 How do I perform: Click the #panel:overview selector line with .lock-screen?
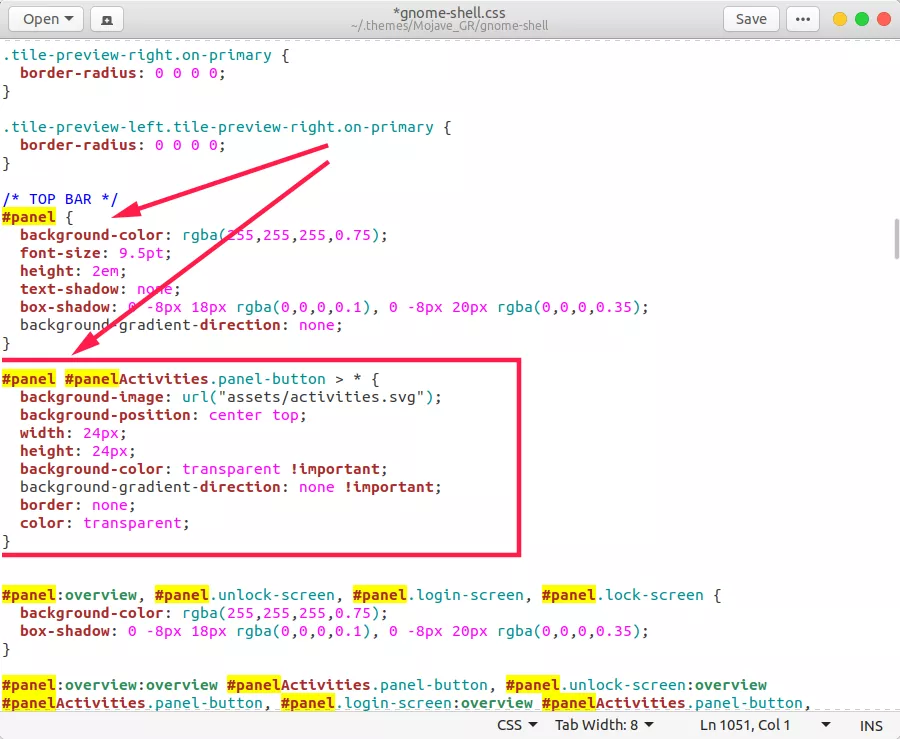362,595
